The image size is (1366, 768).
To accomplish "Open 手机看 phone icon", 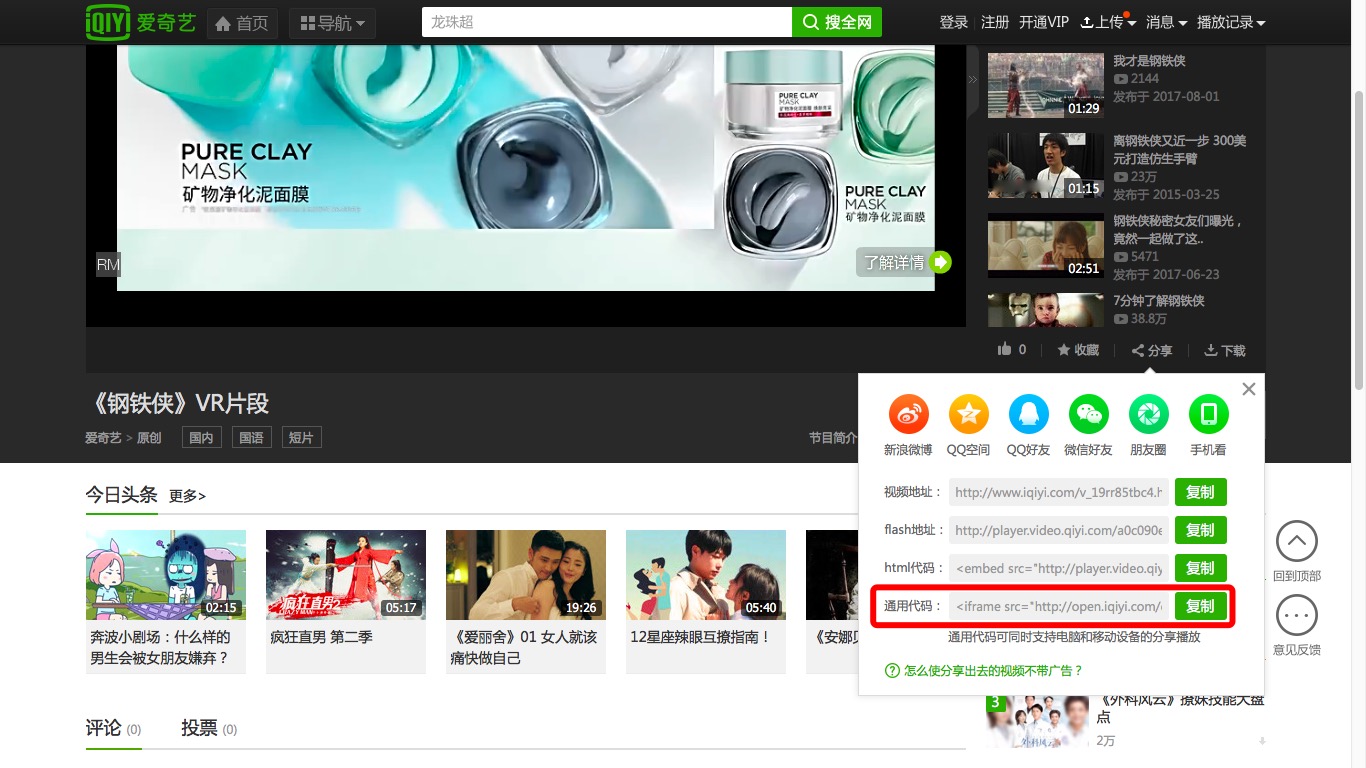I will pos(1208,414).
